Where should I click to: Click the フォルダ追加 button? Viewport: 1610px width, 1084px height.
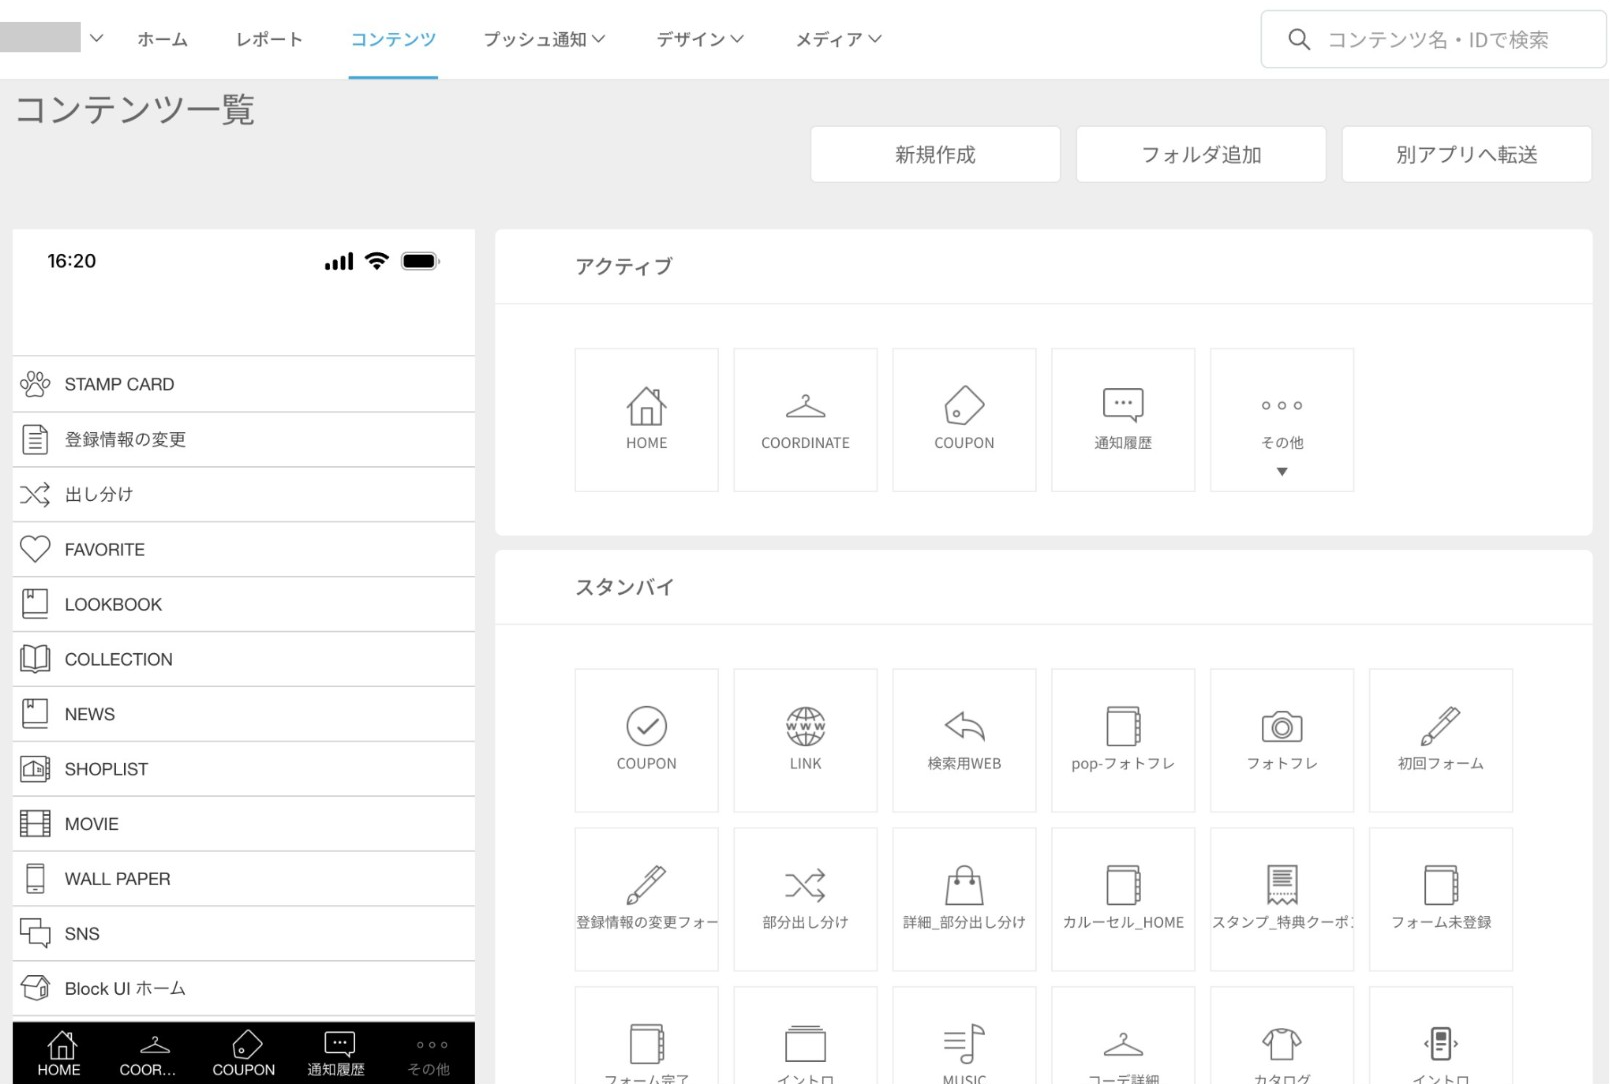[1201, 154]
